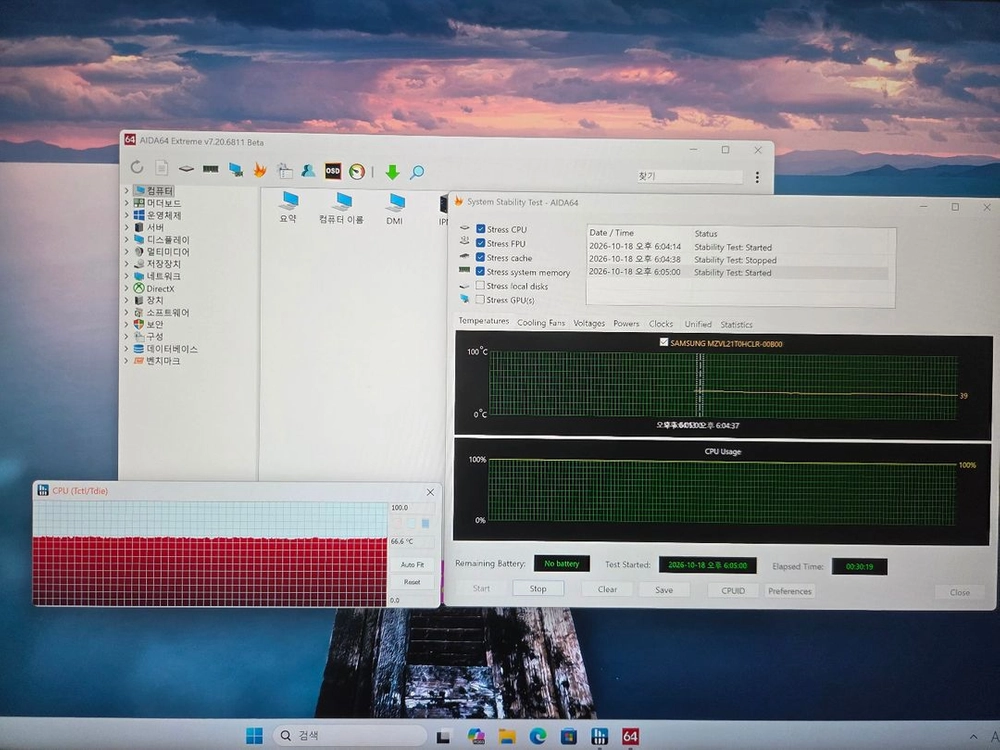Switch to the Clocks tab
Screen dimensions: 1000x750
point(661,324)
